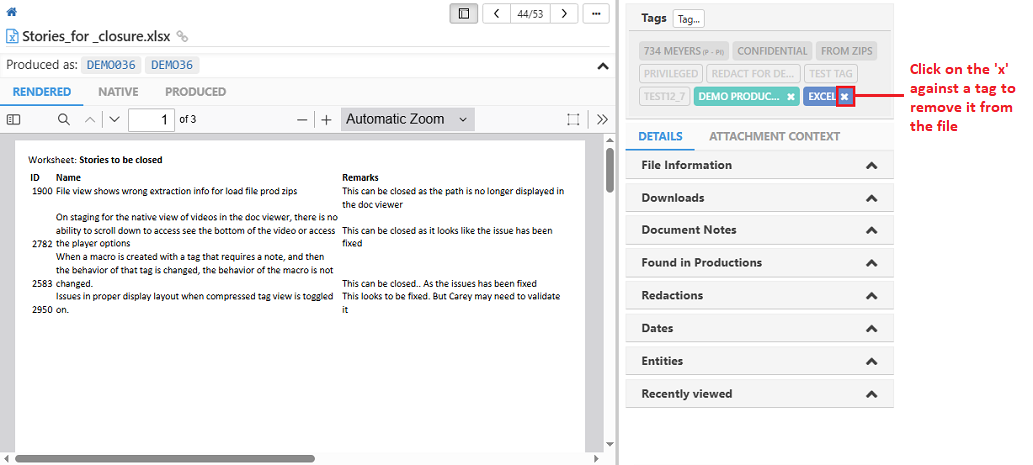Toggle the viewer sidebar icon
1033x465 pixels.
click(x=14, y=119)
